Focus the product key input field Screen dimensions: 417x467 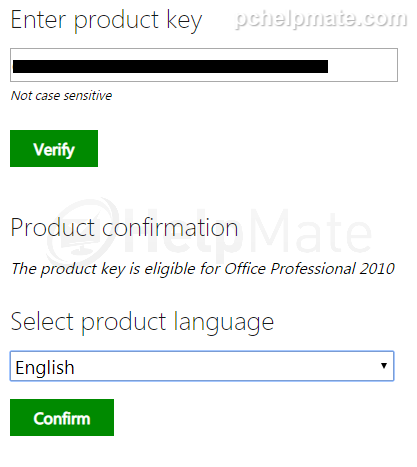pyautogui.click(x=204, y=65)
